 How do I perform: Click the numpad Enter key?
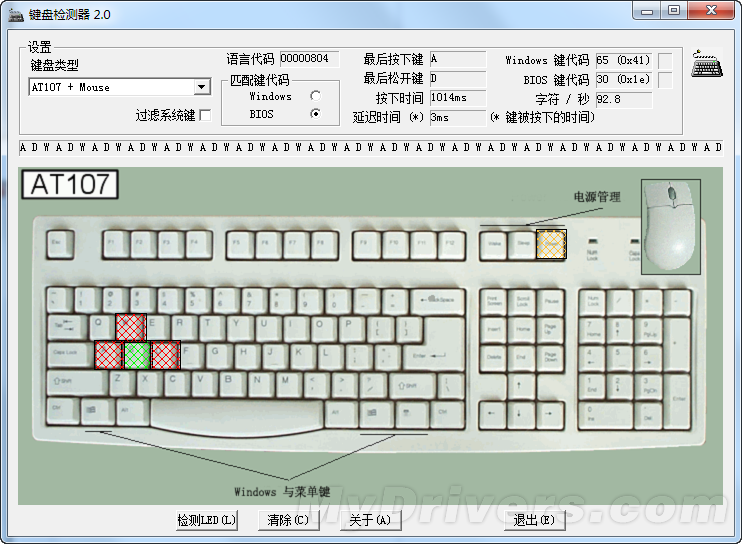tap(678, 401)
